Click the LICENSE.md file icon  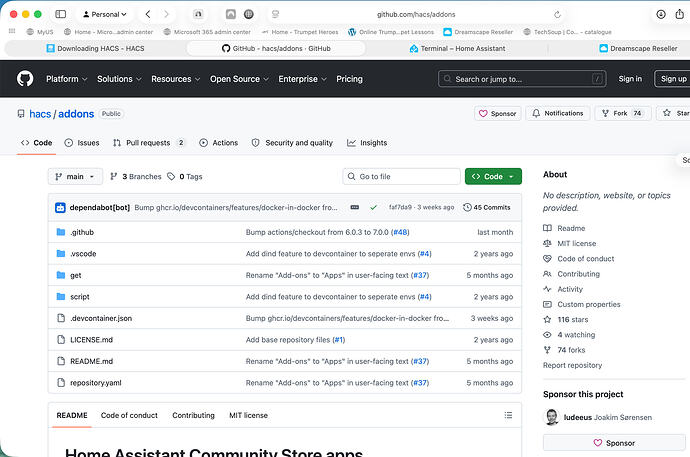pyautogui.click(x=61, y=339)
